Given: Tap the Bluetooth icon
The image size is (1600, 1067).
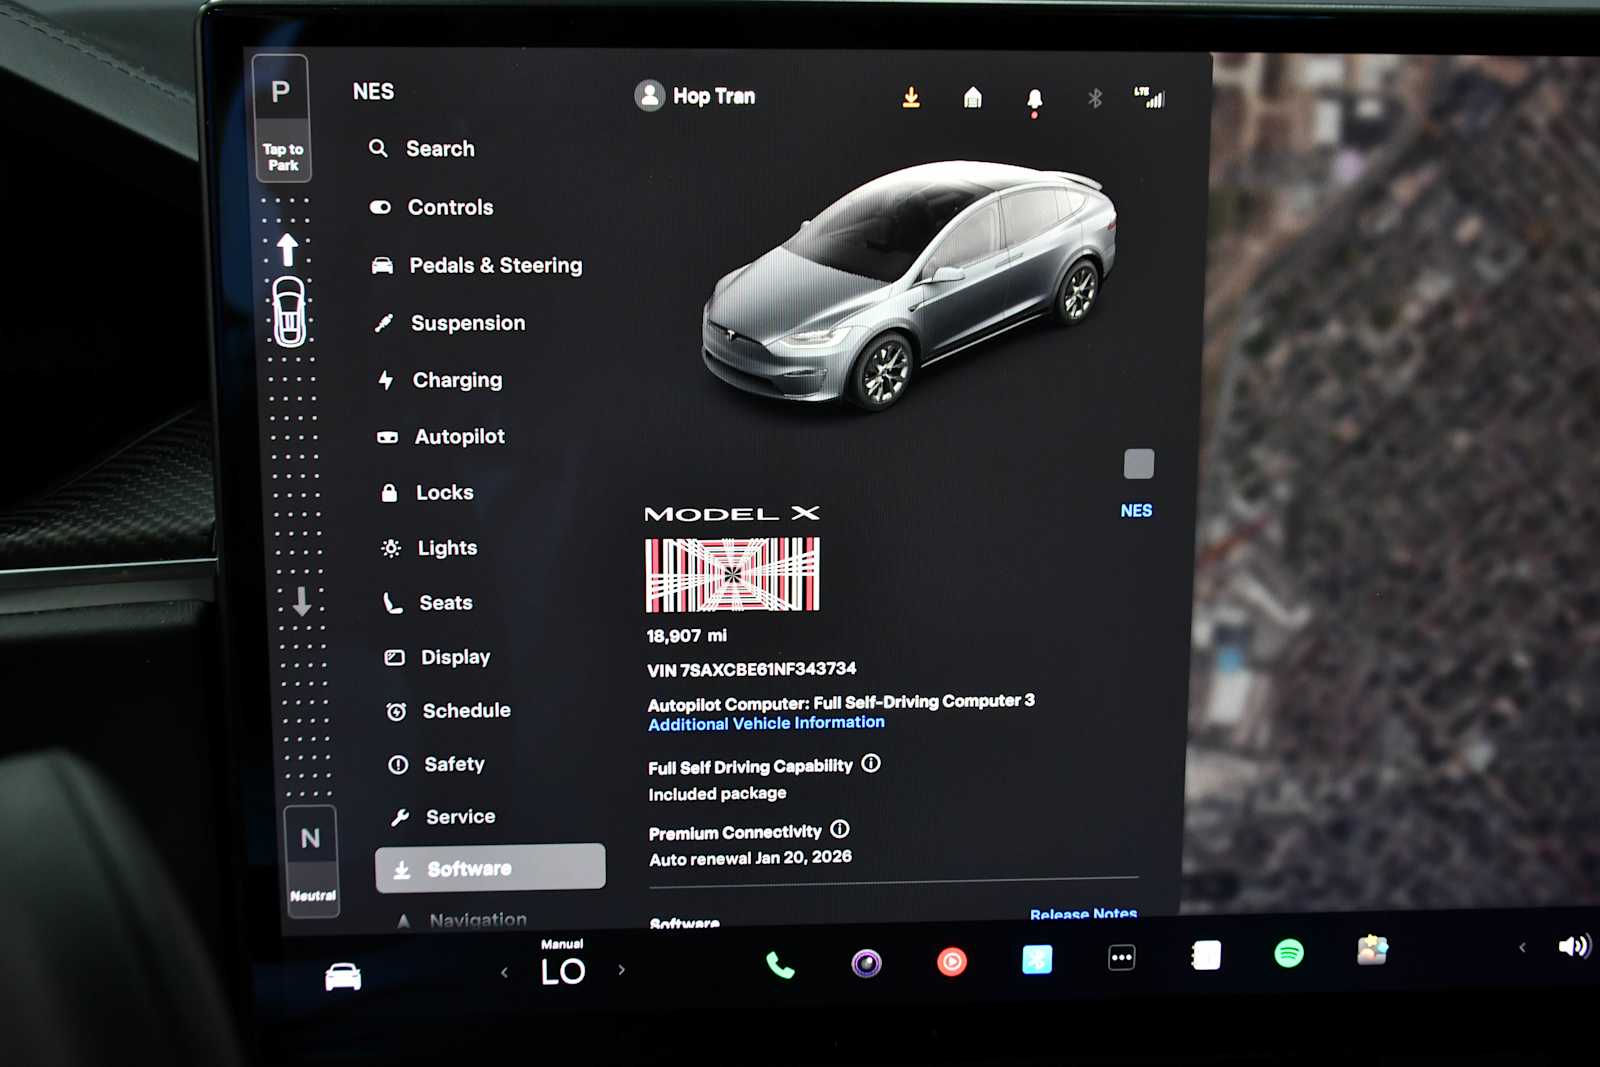Looking at the screenshot, I should (x=1095, y=98).
